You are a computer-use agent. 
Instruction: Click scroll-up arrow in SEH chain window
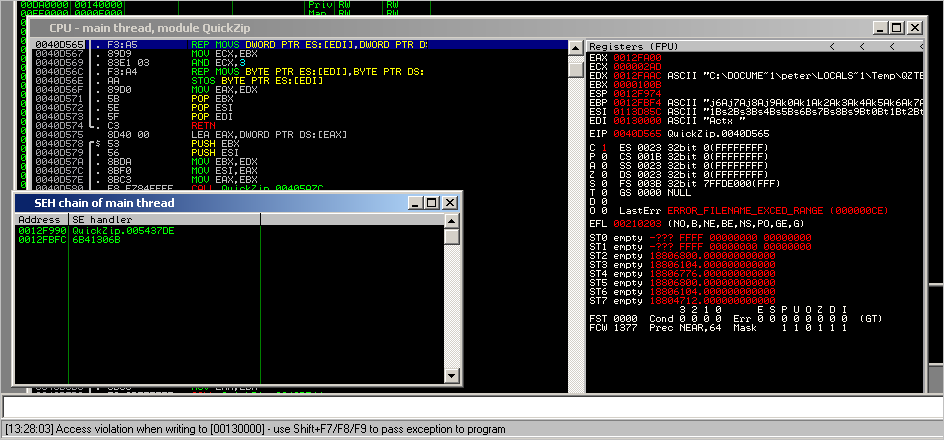coord(452,219)
